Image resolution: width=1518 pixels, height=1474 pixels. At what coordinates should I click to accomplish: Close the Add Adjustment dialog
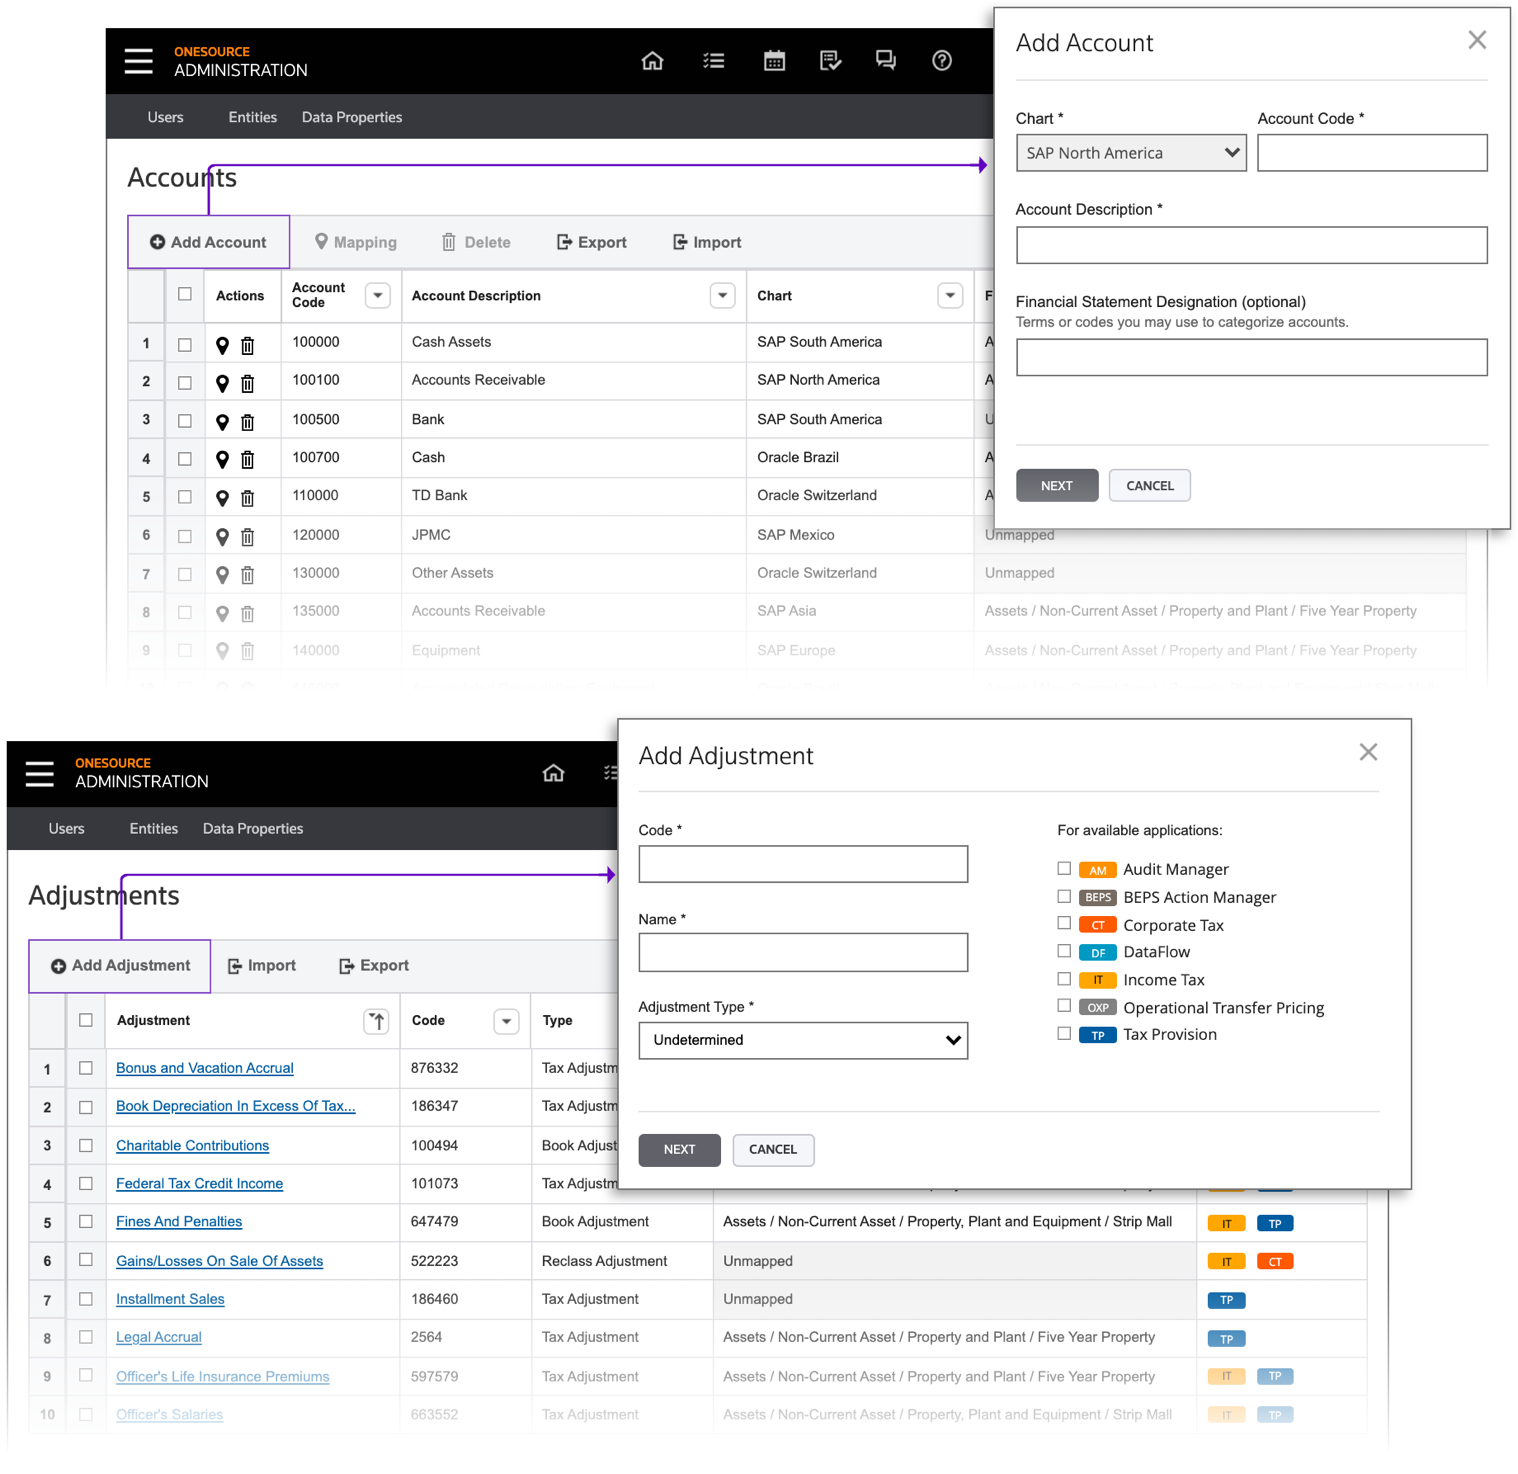pyautogui.click(x=1368, y=752)
